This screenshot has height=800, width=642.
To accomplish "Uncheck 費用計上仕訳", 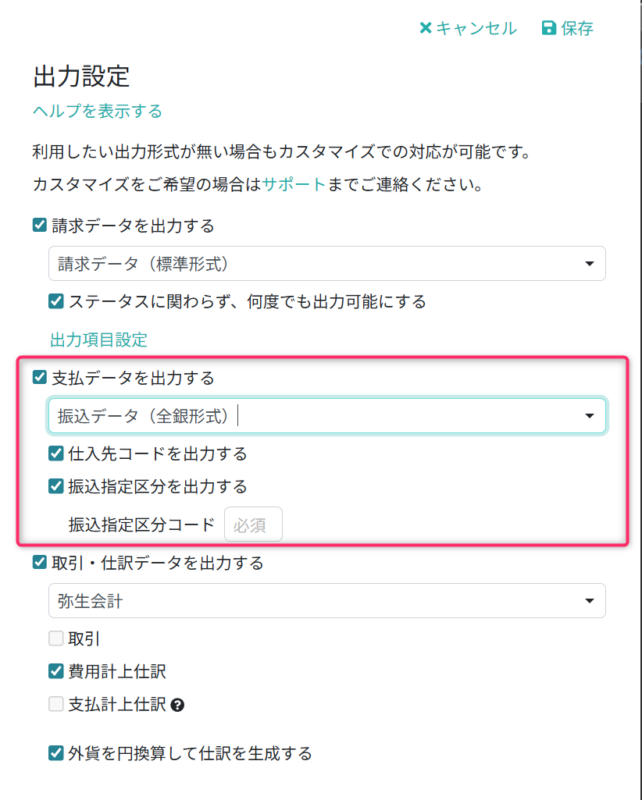I will [x=54, y=673].
